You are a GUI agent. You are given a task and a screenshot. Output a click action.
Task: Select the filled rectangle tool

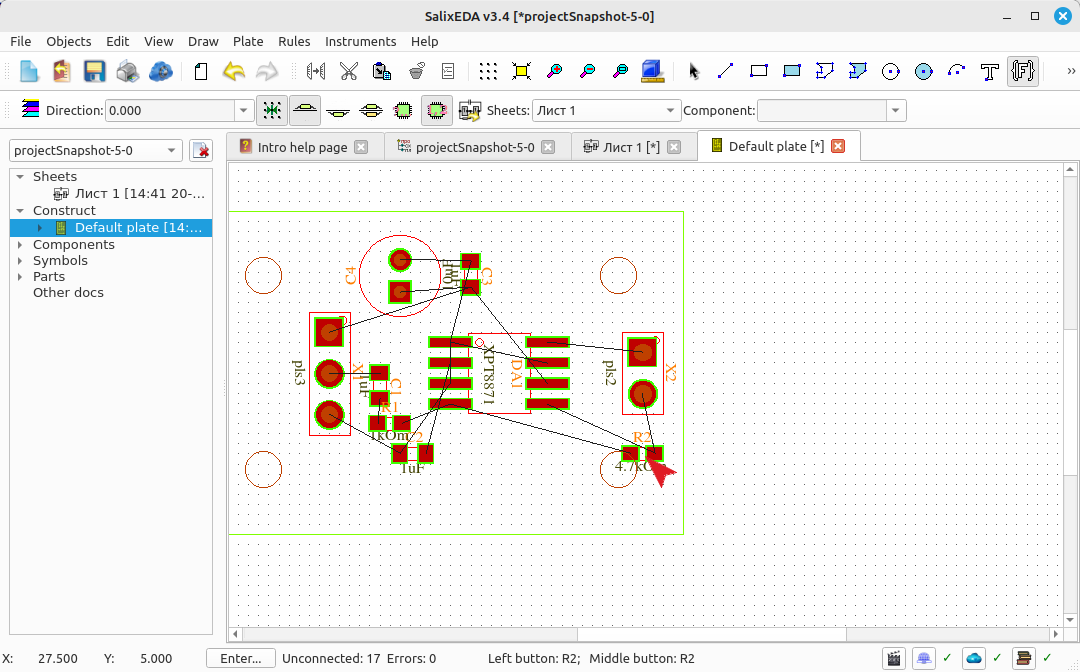pyautogui.click(x=791, y=71)
